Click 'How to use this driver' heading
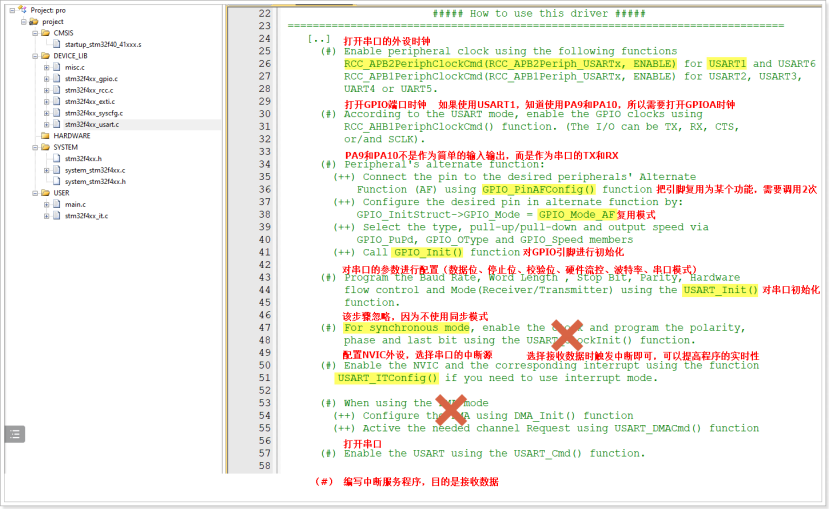 (x=539, y=13)
